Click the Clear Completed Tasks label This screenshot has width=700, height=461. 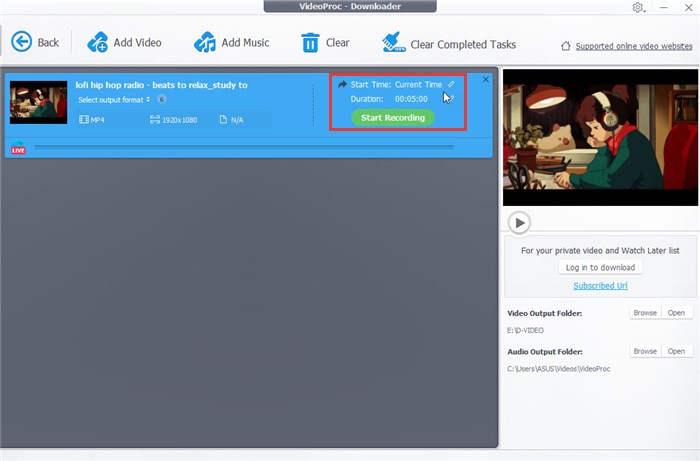point(463,45)
